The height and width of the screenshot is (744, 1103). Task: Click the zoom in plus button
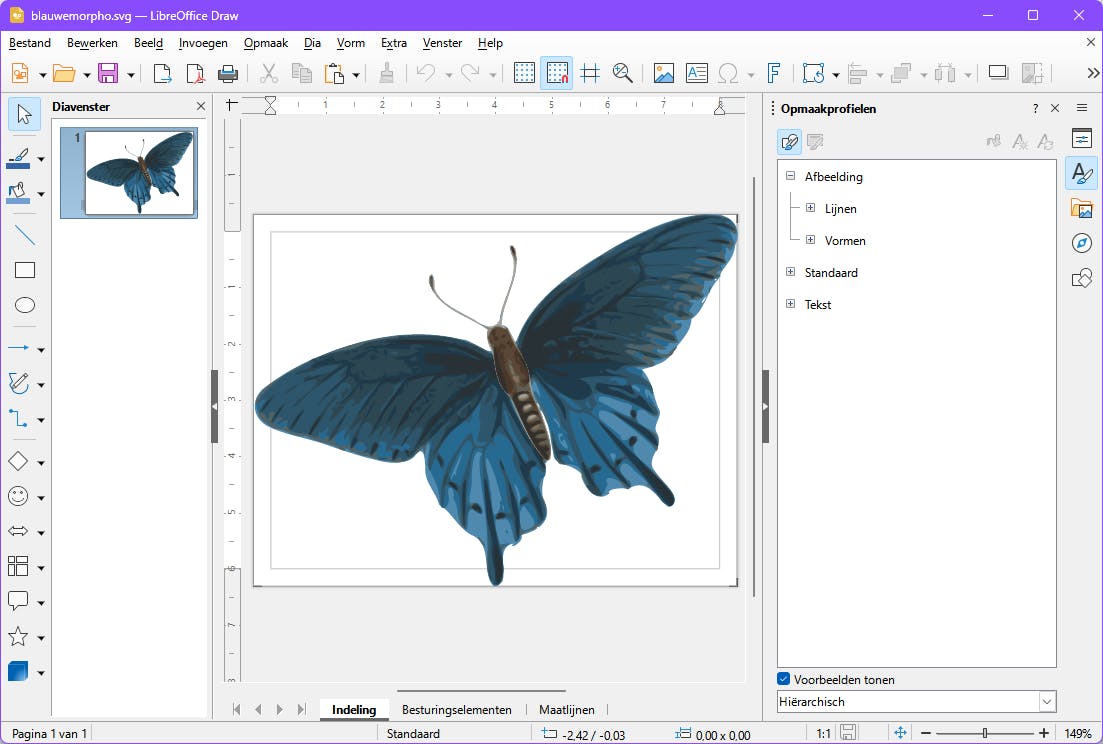coord(1043,733)
